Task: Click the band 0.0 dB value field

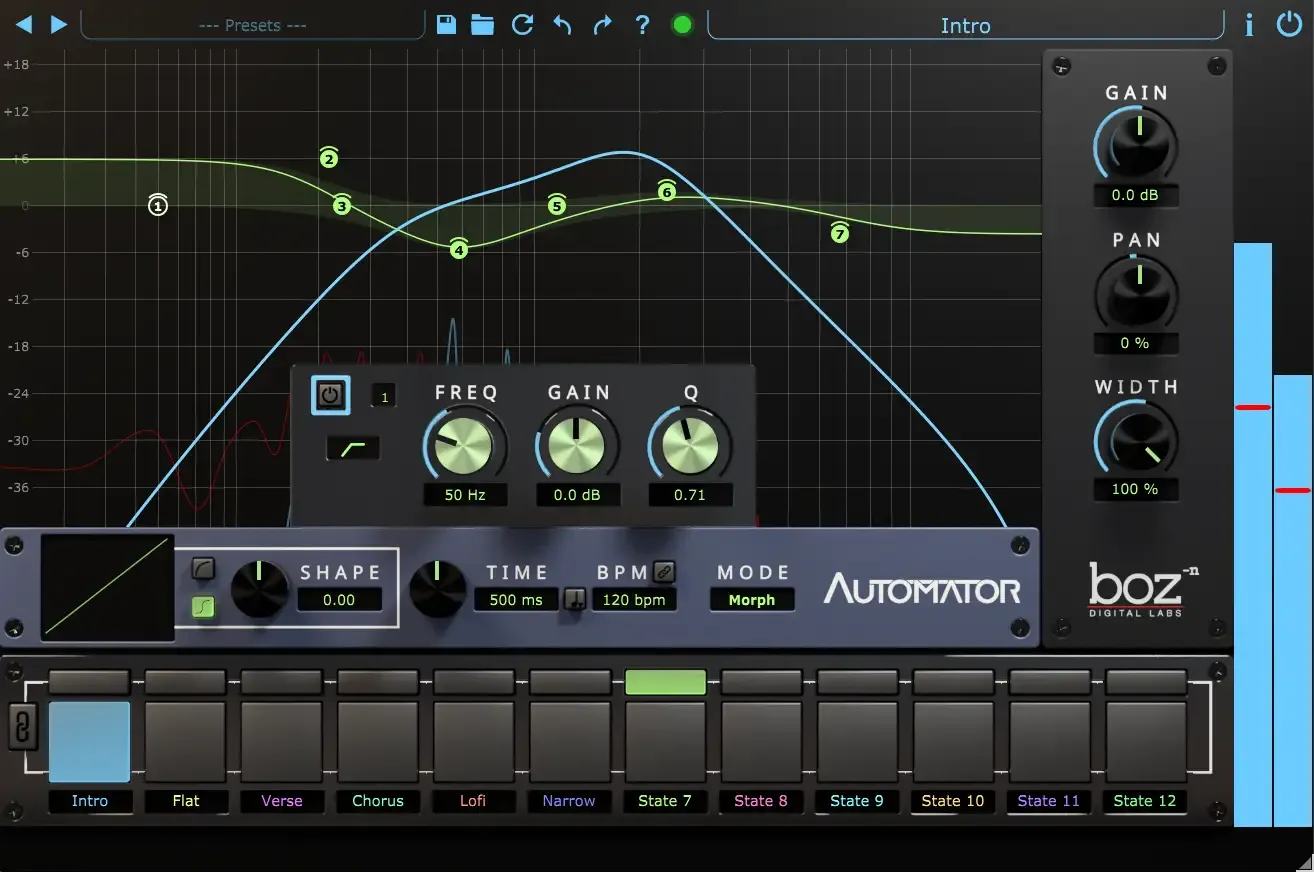Action: click(x=578, y=494)
